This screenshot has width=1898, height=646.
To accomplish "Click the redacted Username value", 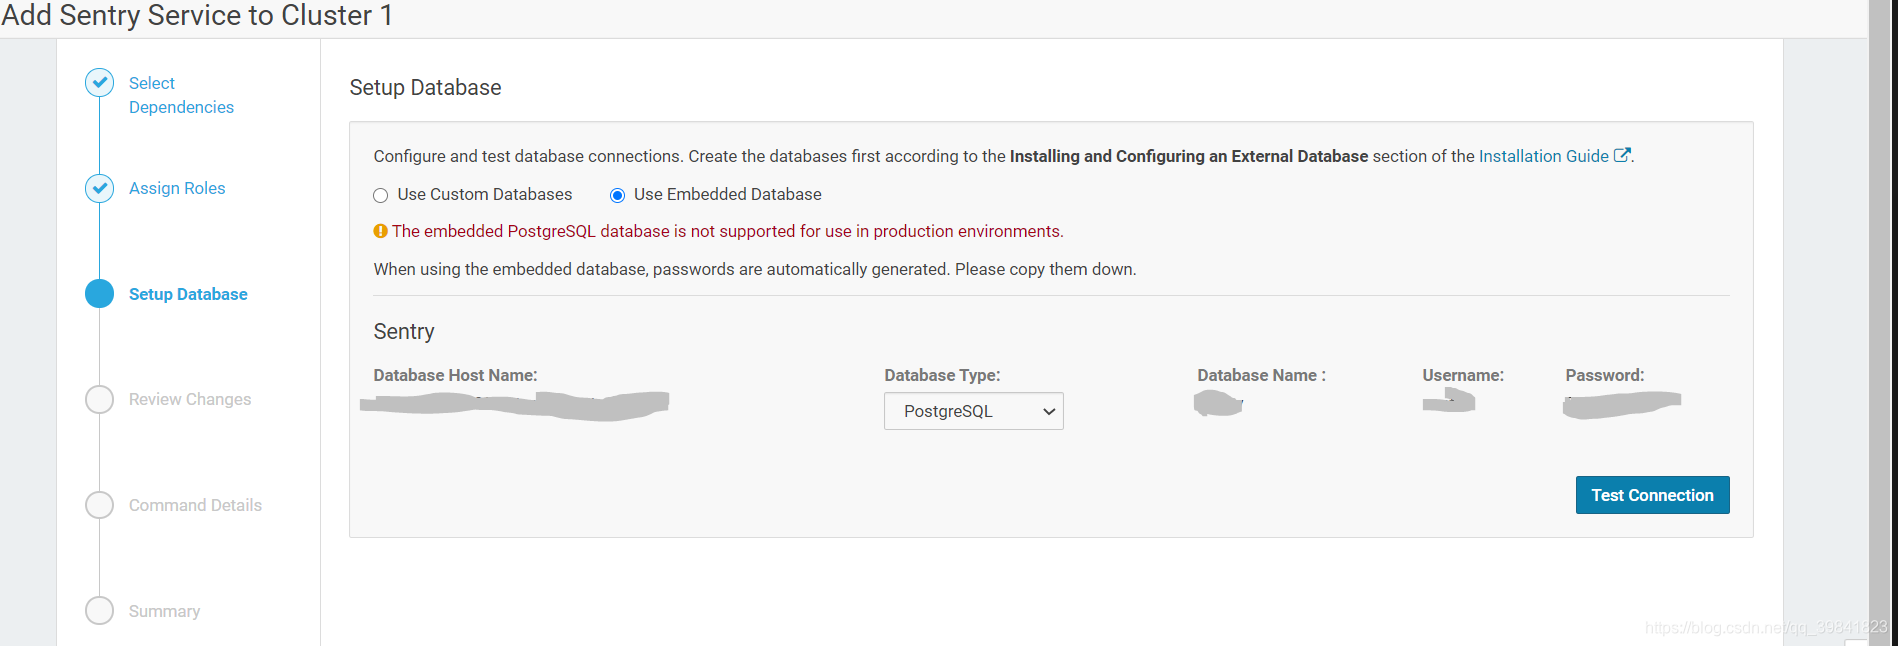I will [x=1449, y=401].
